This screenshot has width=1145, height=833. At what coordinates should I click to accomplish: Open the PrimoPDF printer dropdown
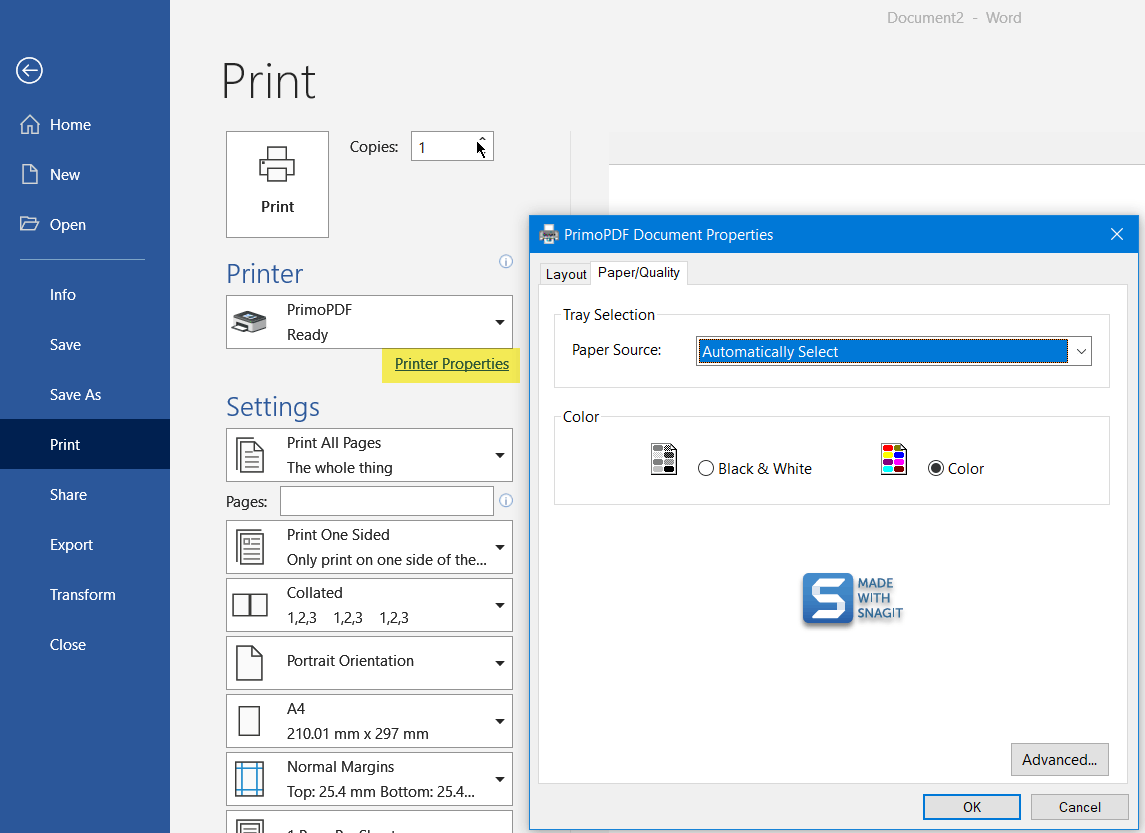click(x=499, y=322)
